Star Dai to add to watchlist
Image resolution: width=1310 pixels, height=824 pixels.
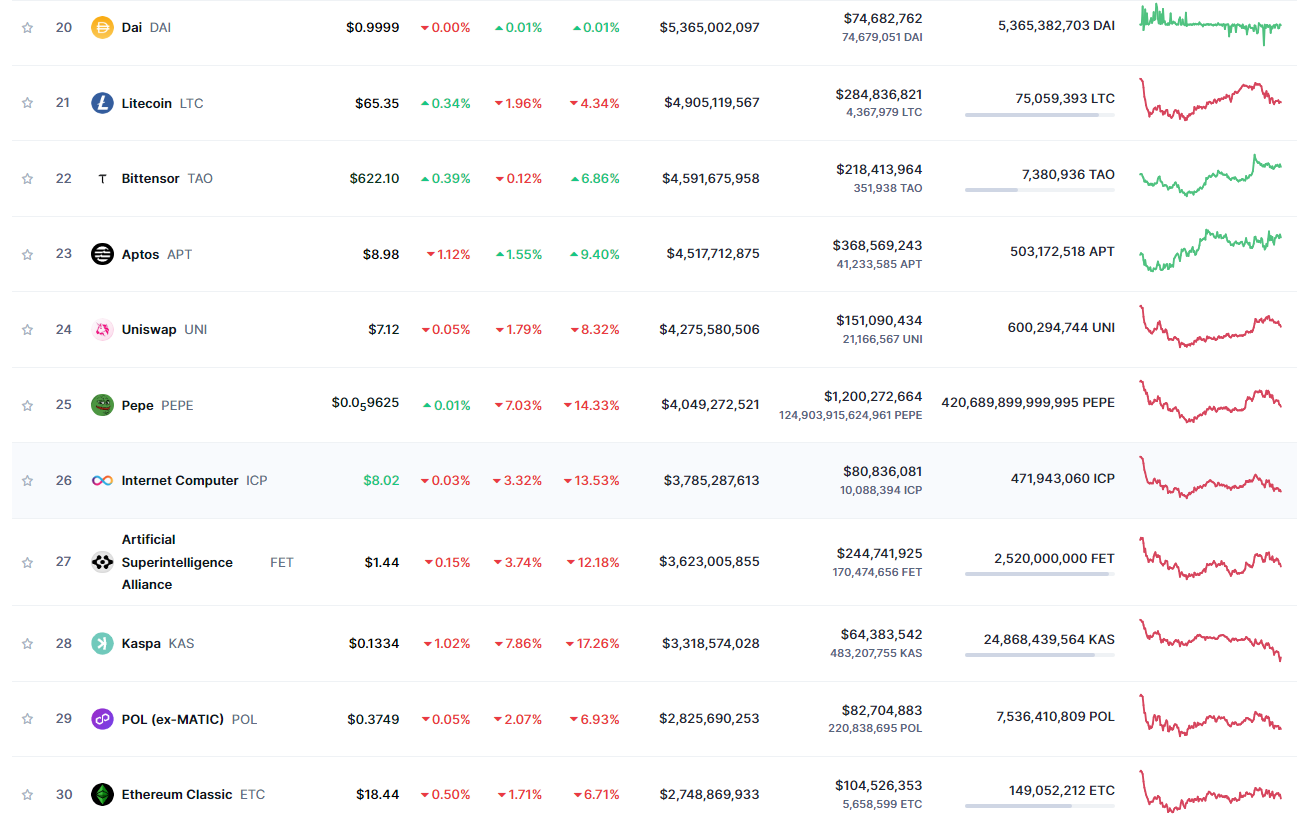(27, 27)
